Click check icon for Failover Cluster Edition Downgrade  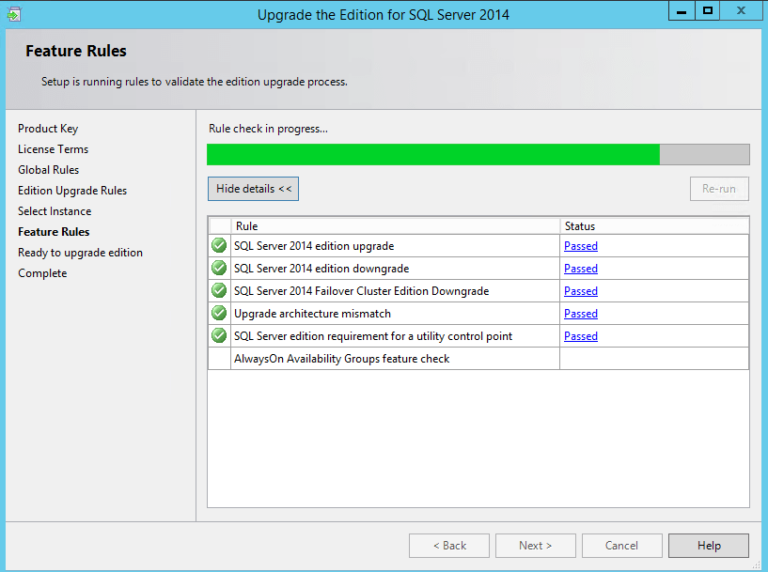coord(219,290)
